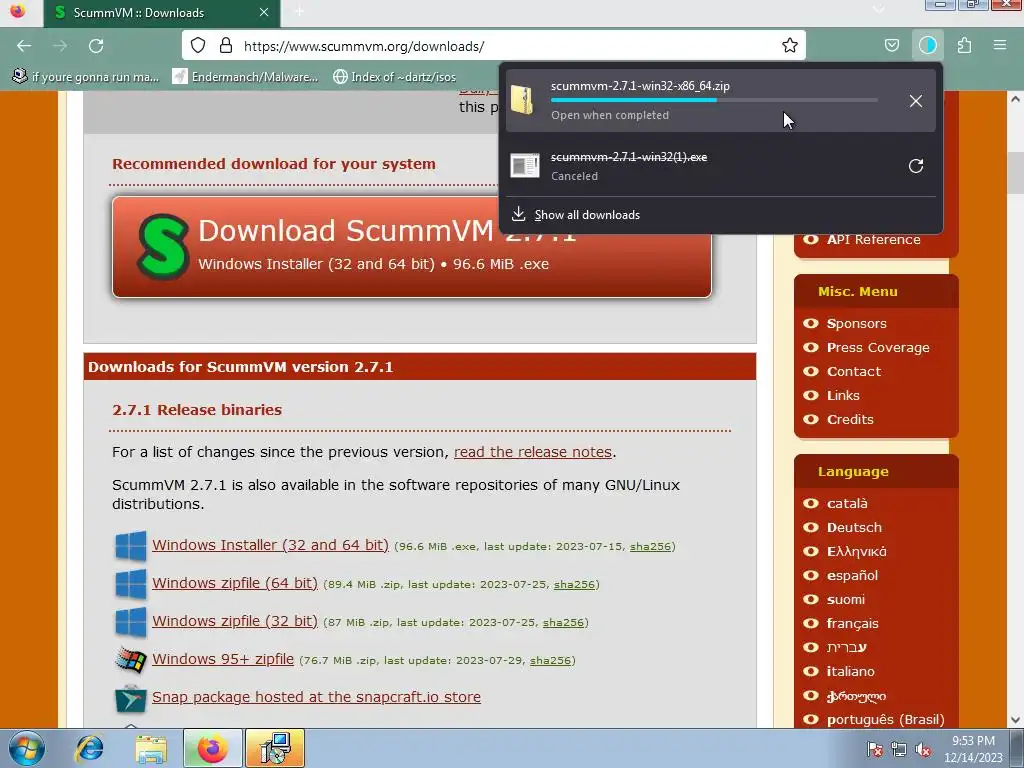Open API Reference in sidebar
Image resolution: width=1024 pixels, height=768 pixels.
click(x=873, y=240)
